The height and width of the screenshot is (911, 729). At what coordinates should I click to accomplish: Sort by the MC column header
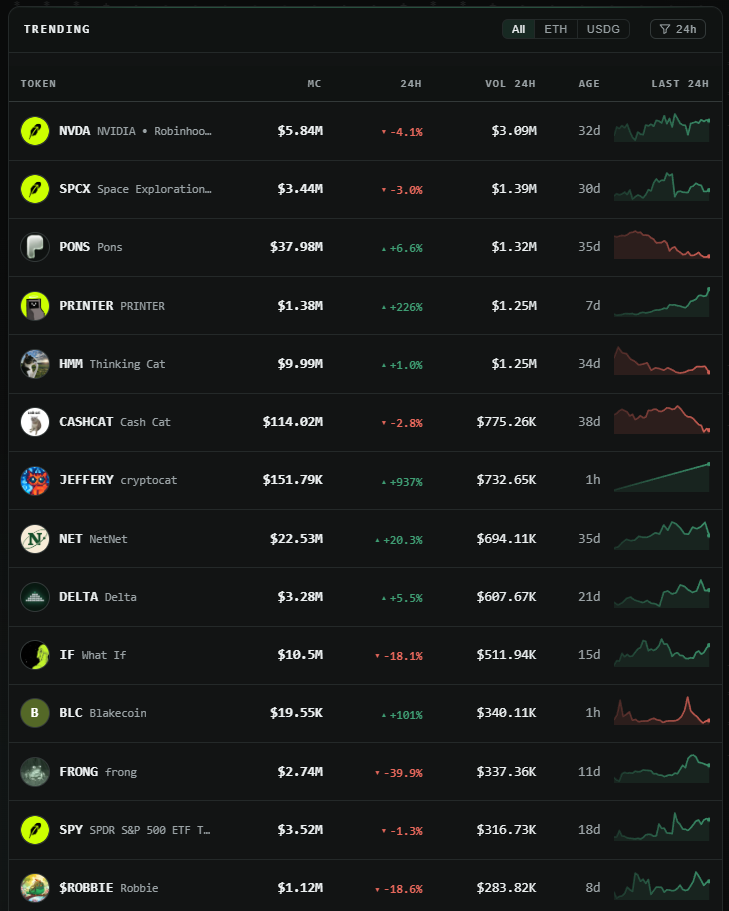coord(314,84)
